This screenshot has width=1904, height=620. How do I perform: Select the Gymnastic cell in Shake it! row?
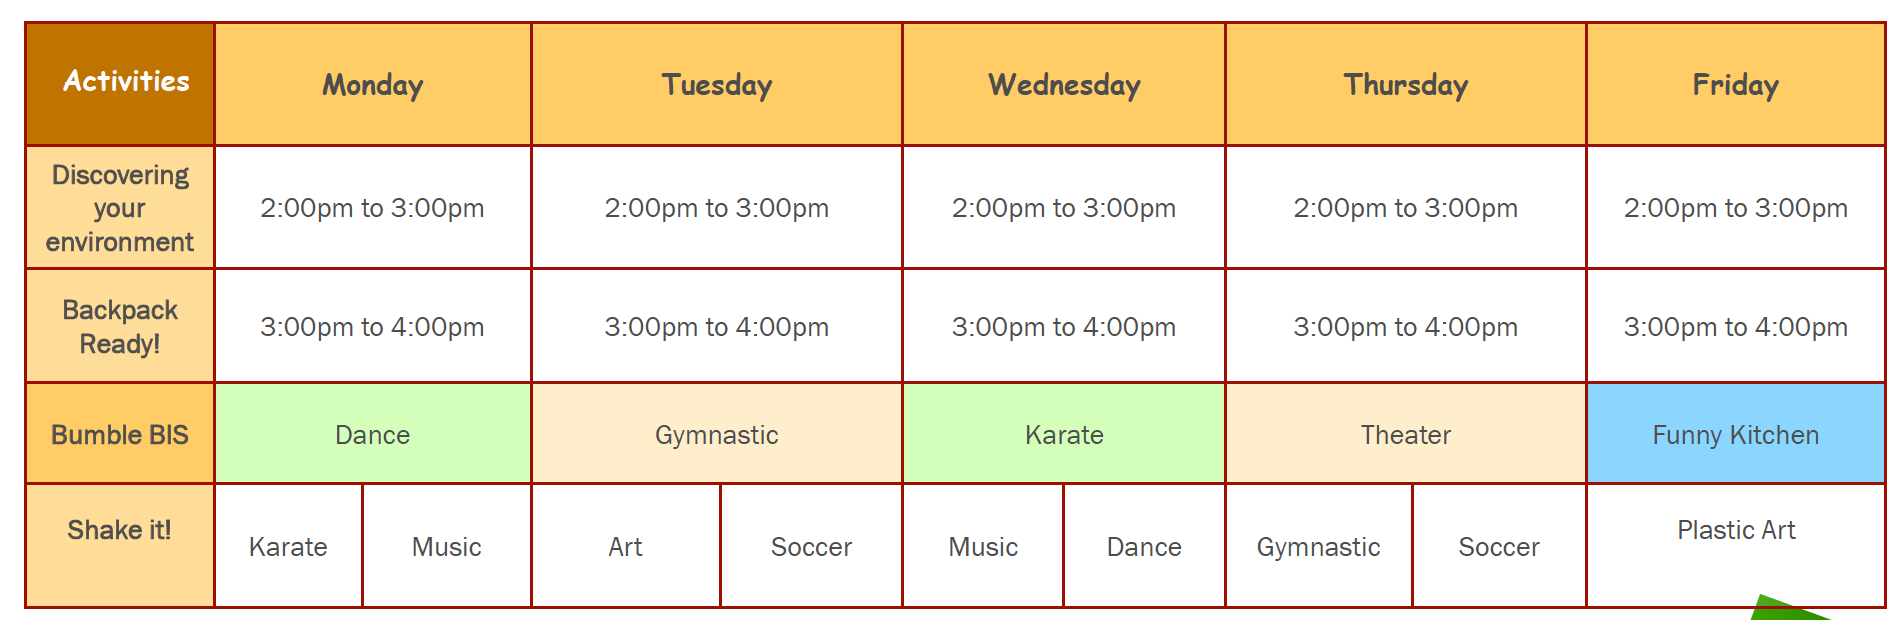[x=1319, y=546]
